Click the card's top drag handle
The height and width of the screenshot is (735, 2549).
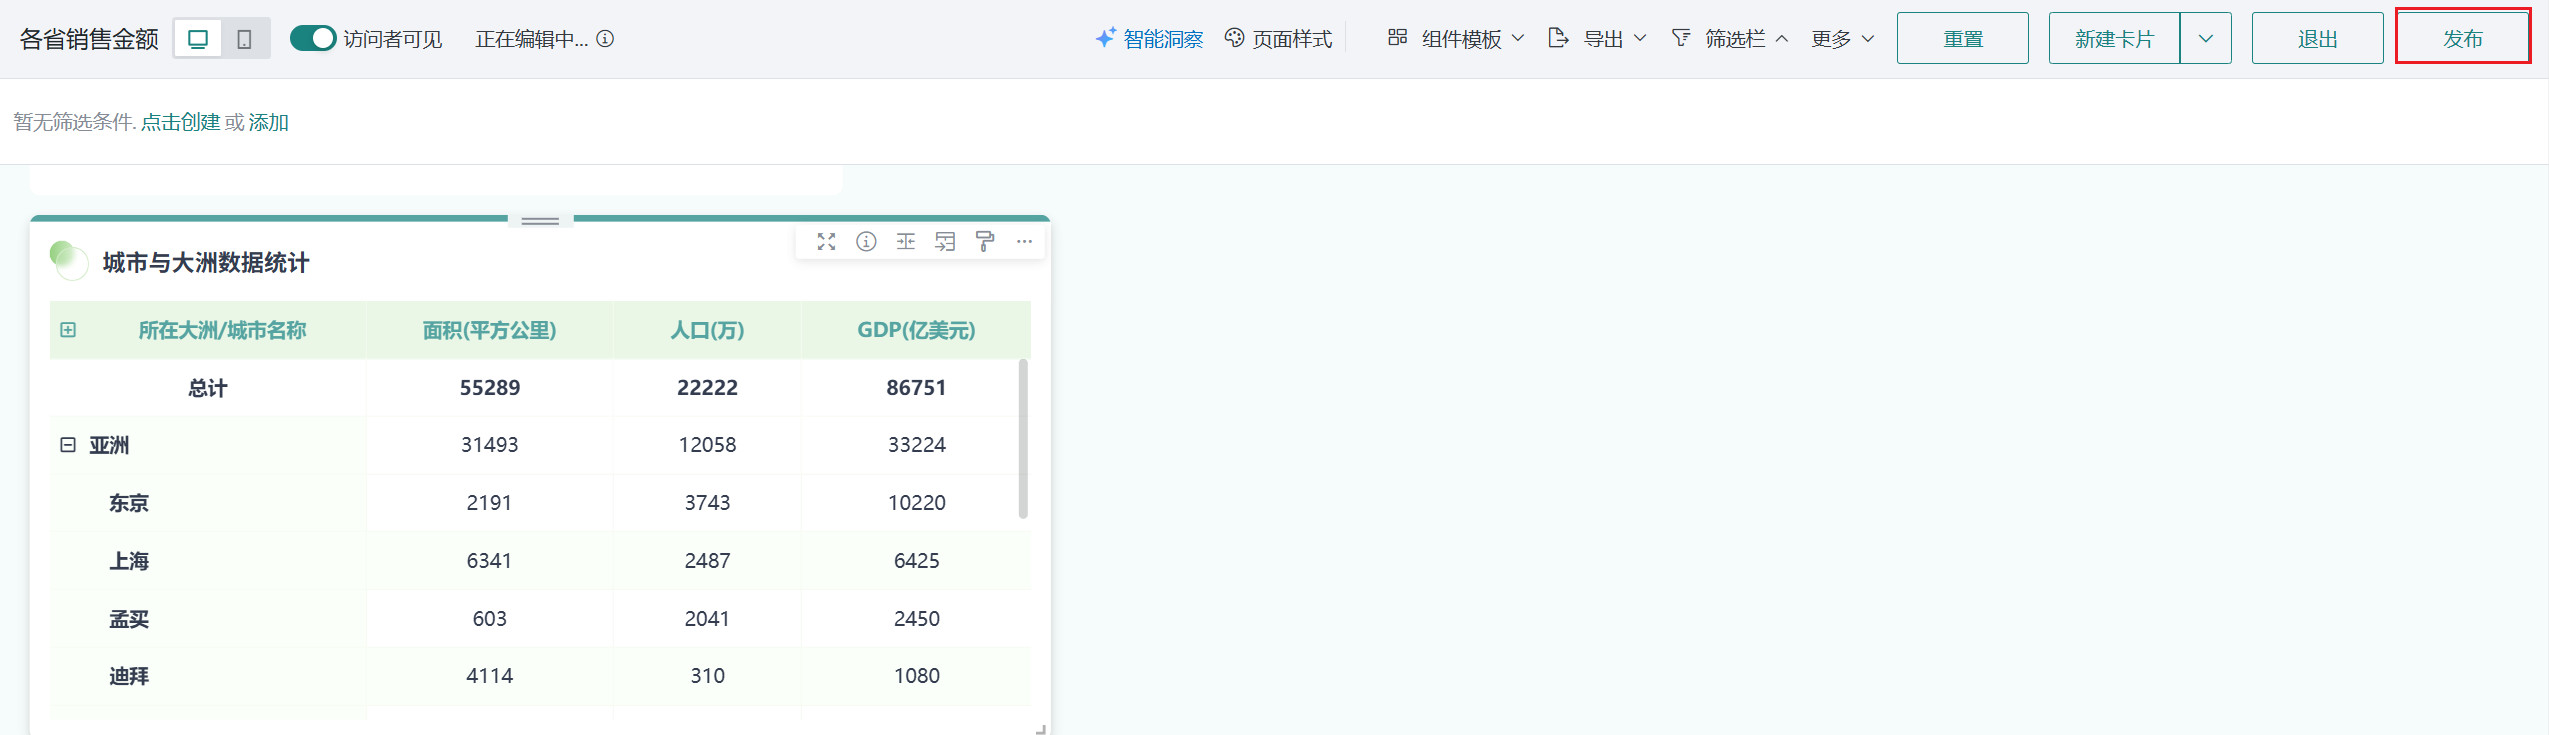click(540, 221)
